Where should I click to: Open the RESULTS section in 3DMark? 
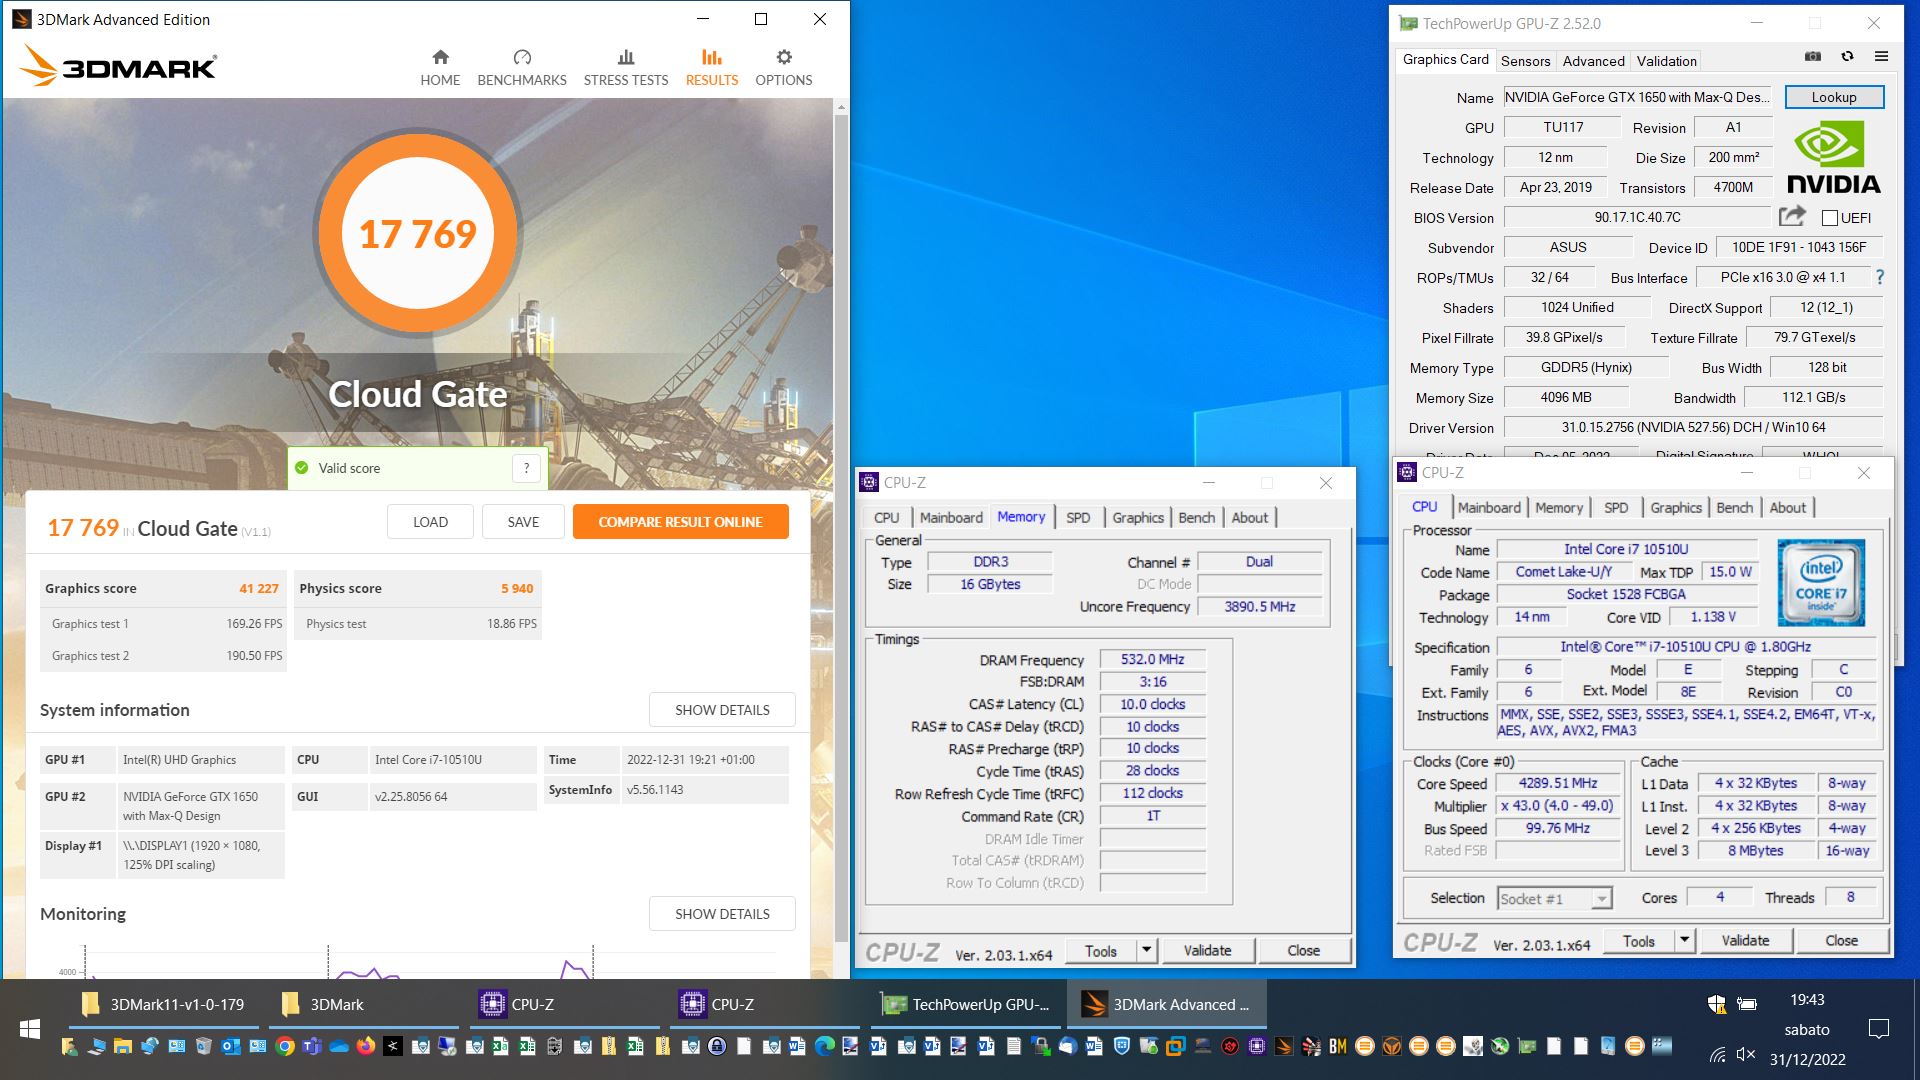(712, 68)
